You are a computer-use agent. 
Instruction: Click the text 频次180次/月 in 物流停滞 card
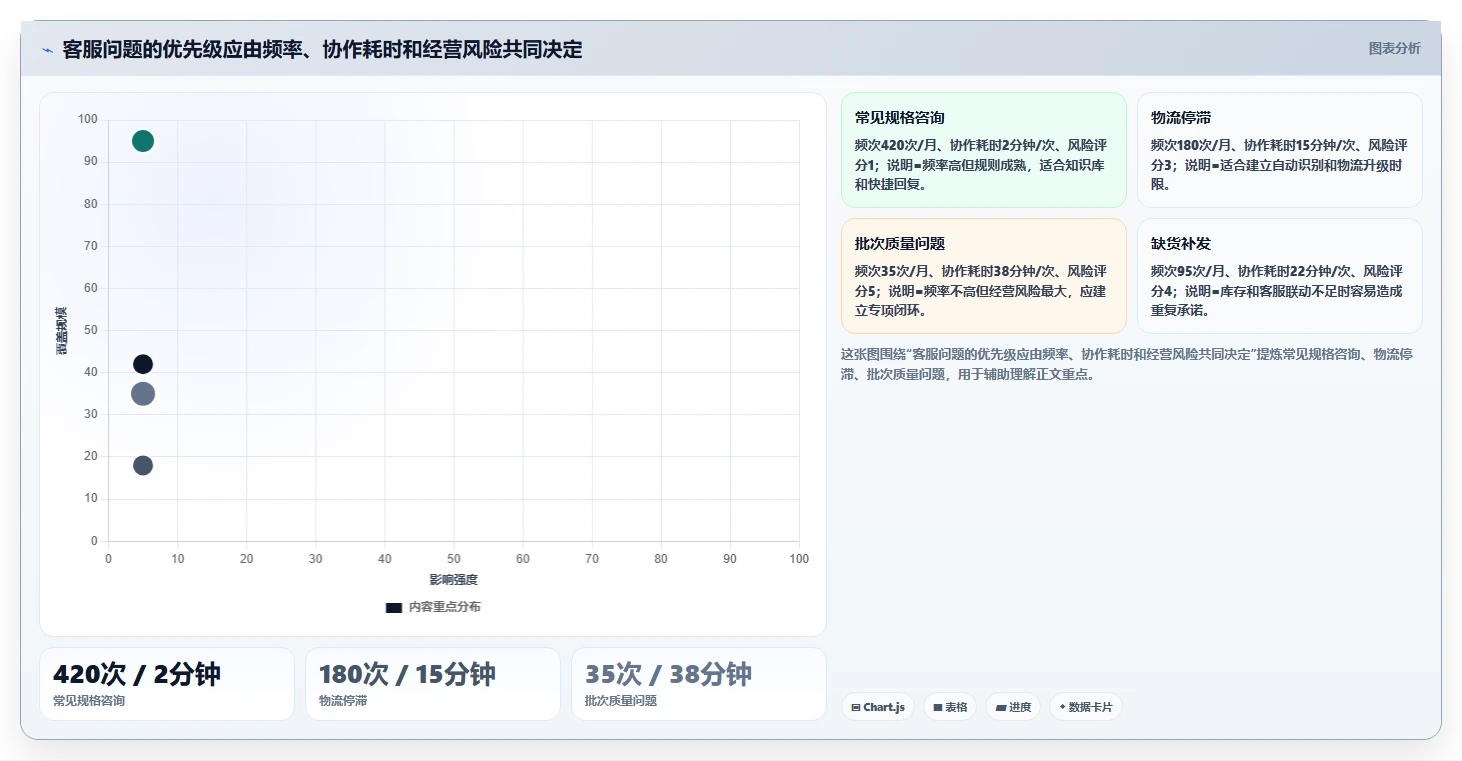tap(1194, 146)
